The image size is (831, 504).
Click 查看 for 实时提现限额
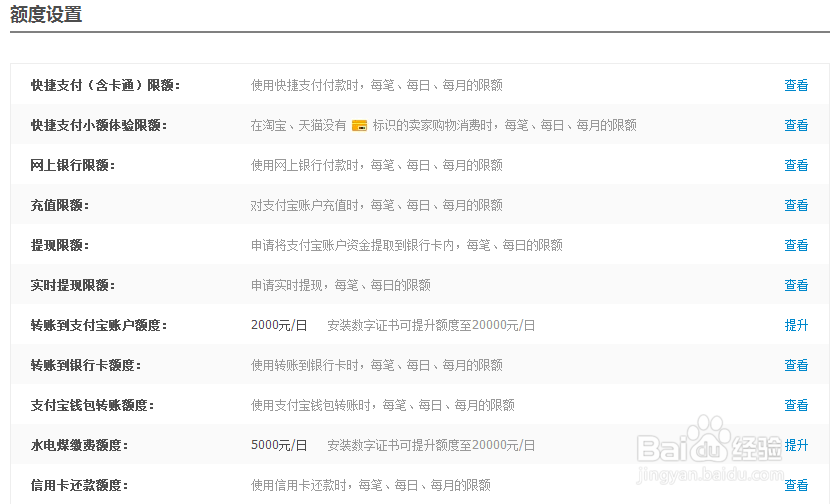796,286
